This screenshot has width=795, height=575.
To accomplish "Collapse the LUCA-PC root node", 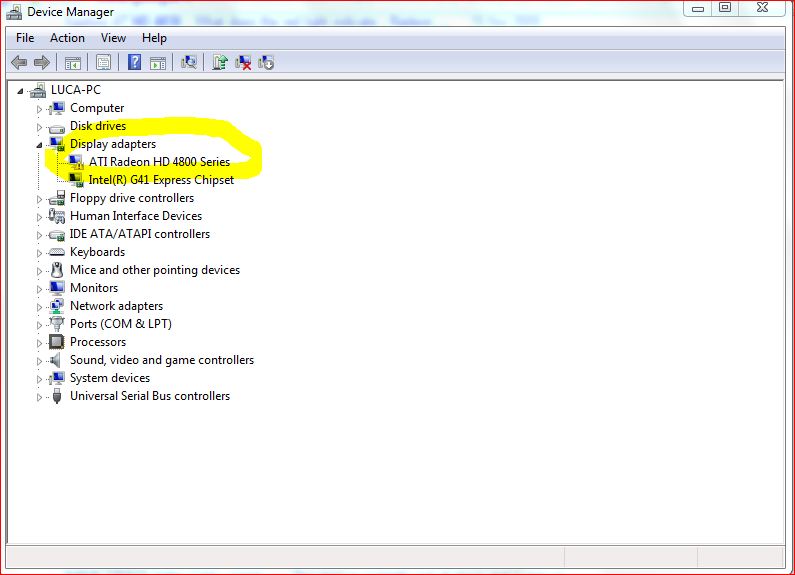I will point(20,91).
